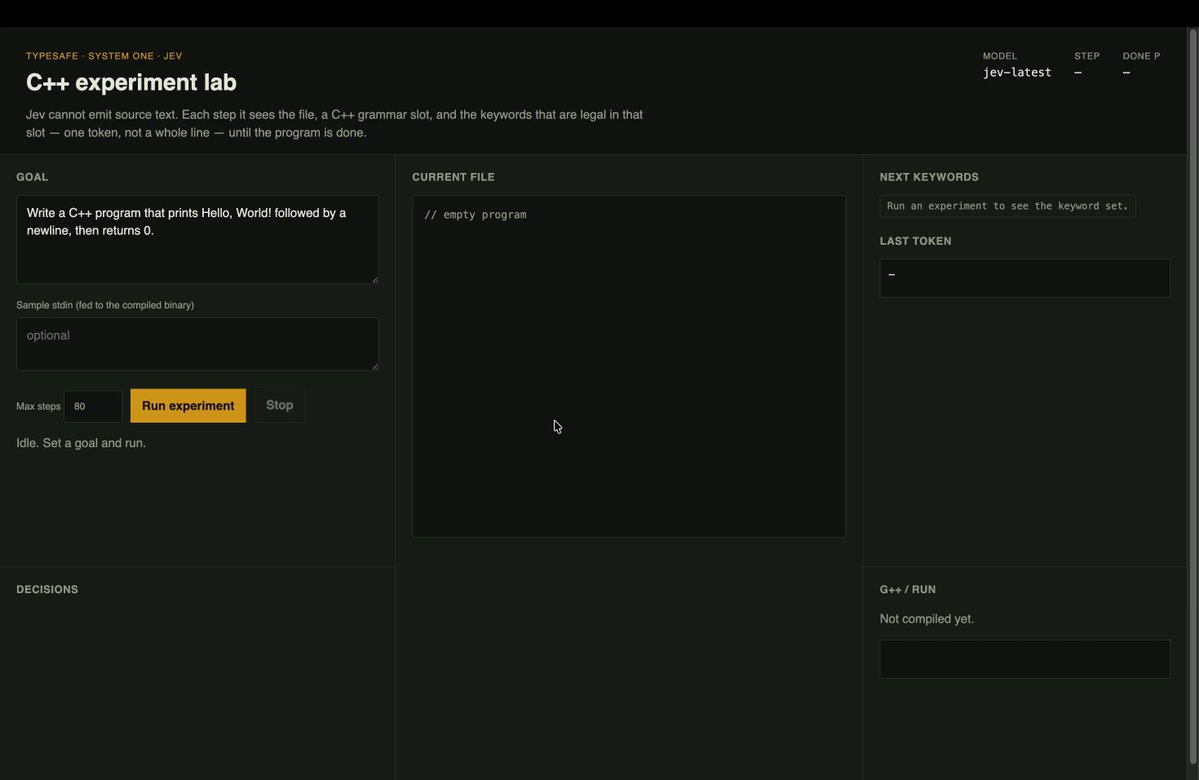The width and height of the screenshot is (1199, 780).
Task: Click the Run experiment button
Action: [x=188, y=405]
